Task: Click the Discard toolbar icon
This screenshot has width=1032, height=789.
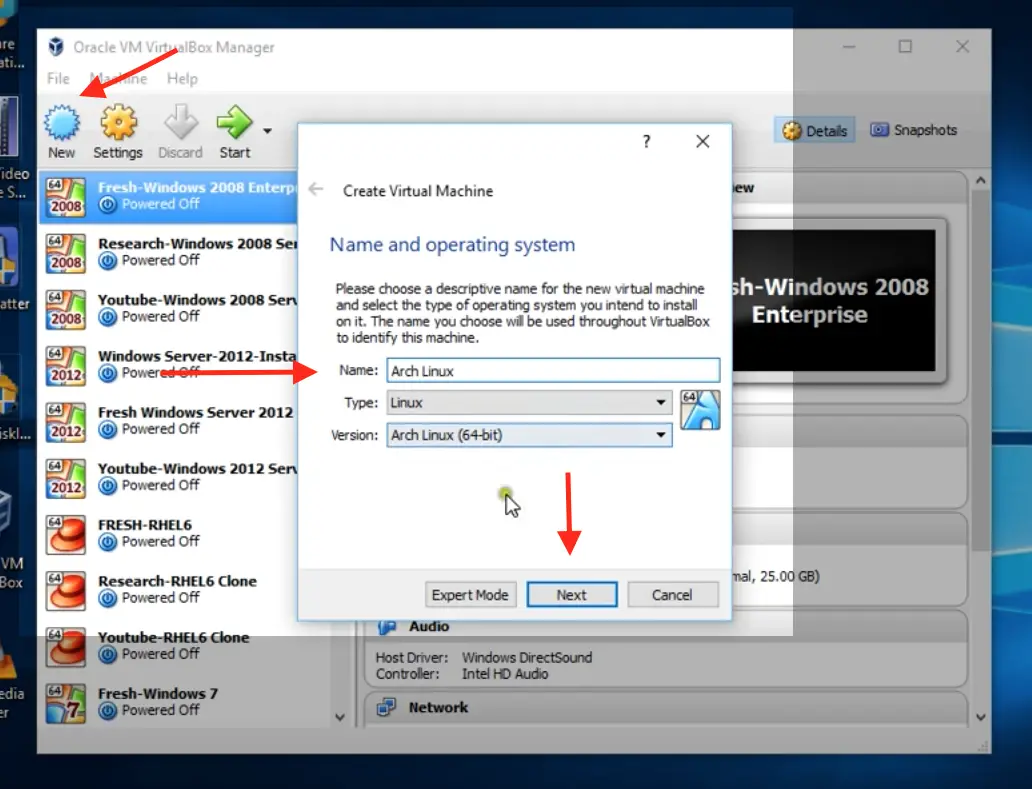Action: click(180, 127)
